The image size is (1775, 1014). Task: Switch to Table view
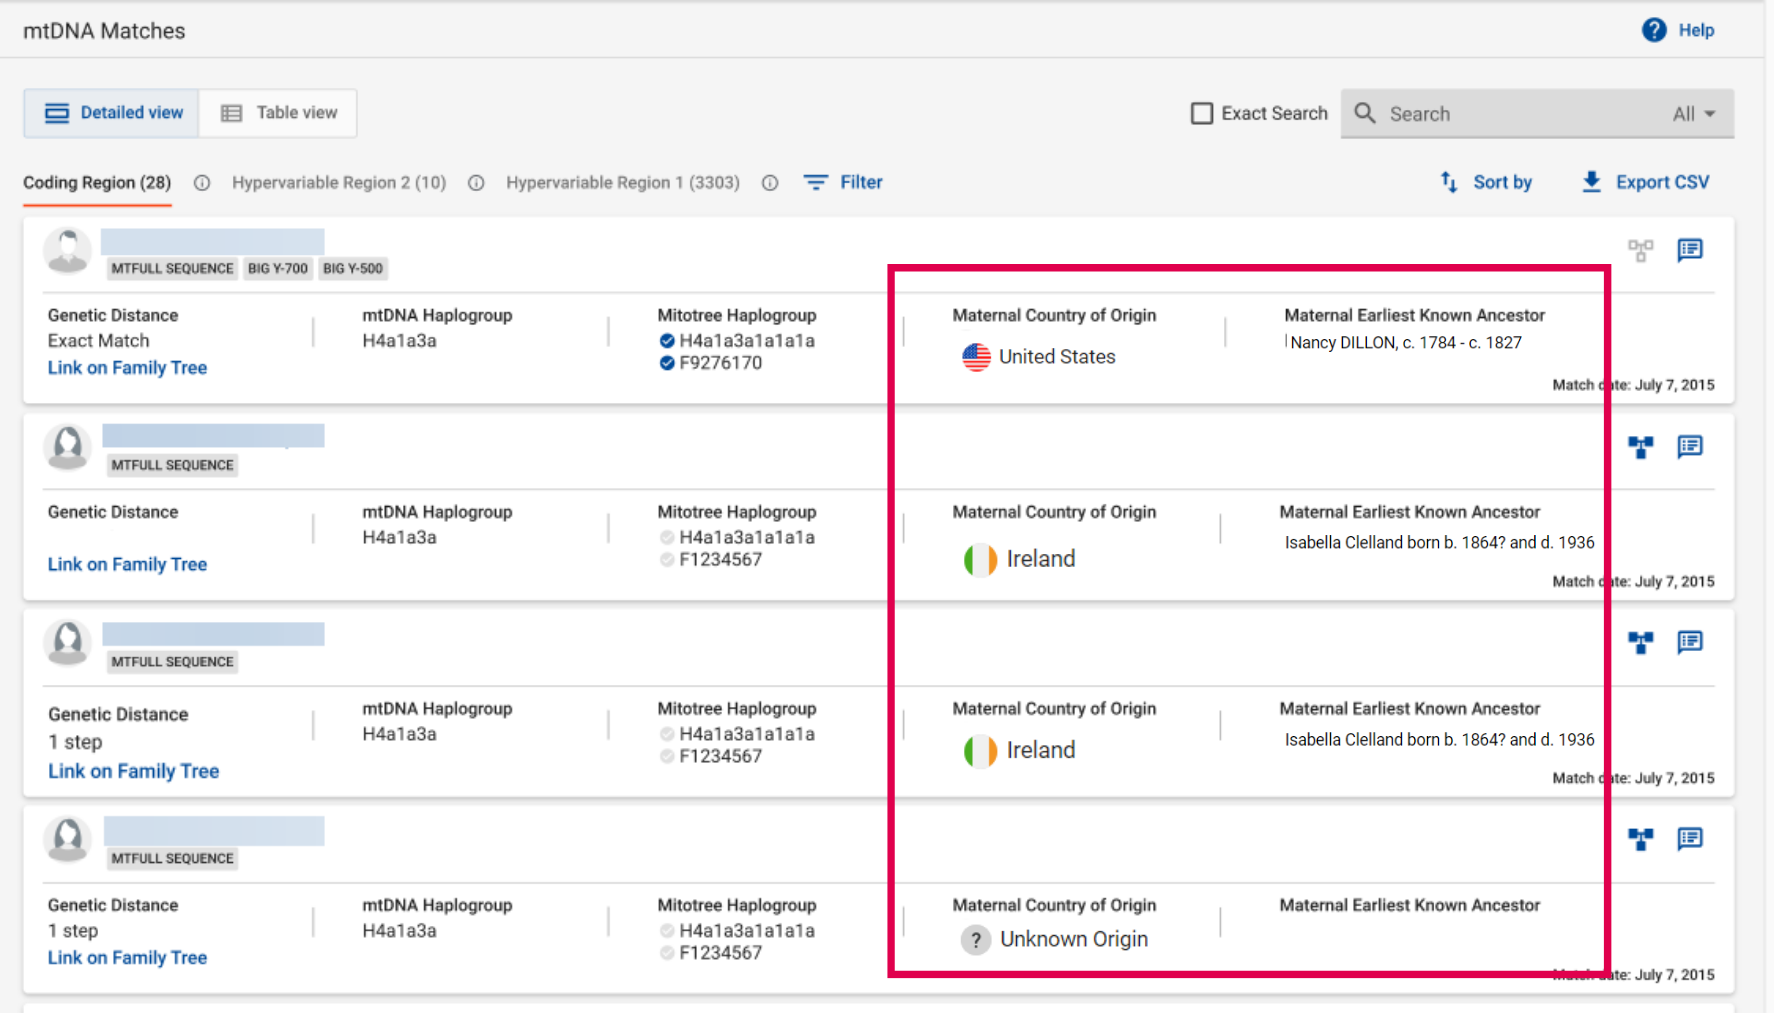pyautogui.click(x=278, y=113)
